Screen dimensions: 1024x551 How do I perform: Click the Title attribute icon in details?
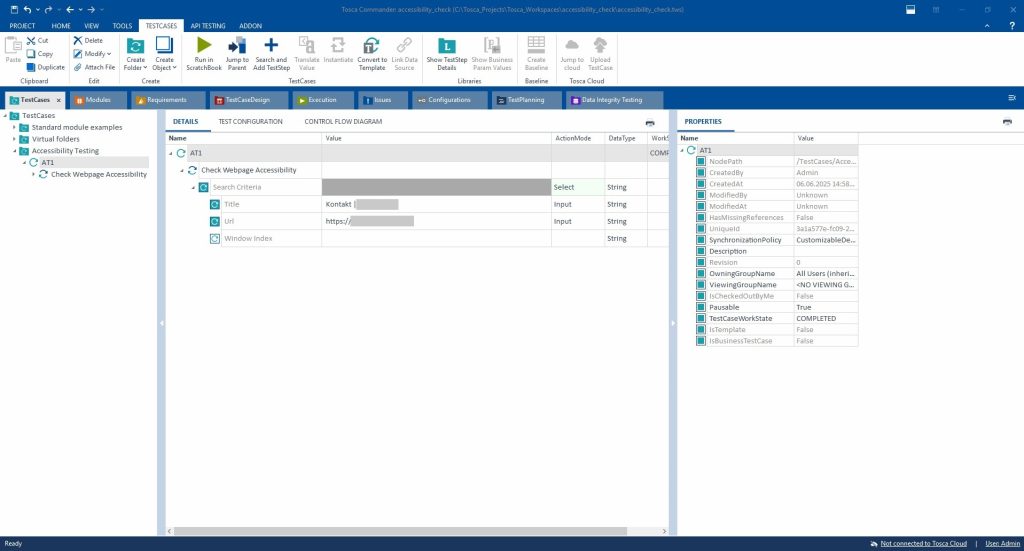tap(215, 204)
